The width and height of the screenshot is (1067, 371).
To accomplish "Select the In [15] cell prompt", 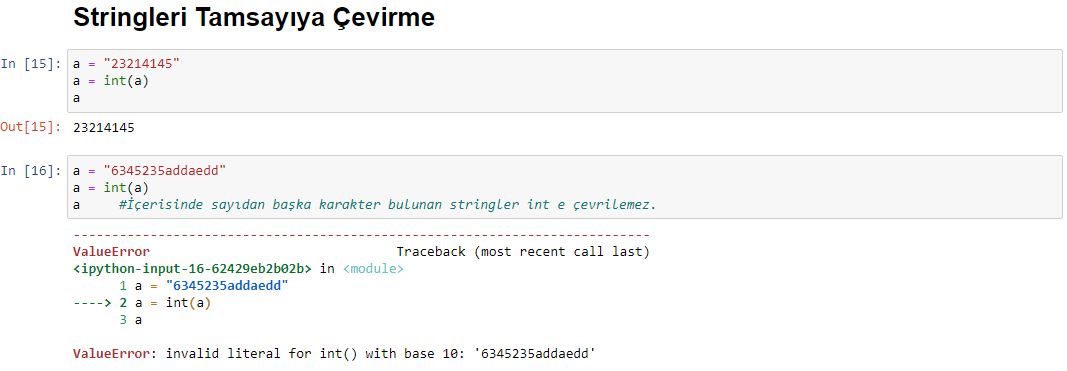I will pos(31,64).
